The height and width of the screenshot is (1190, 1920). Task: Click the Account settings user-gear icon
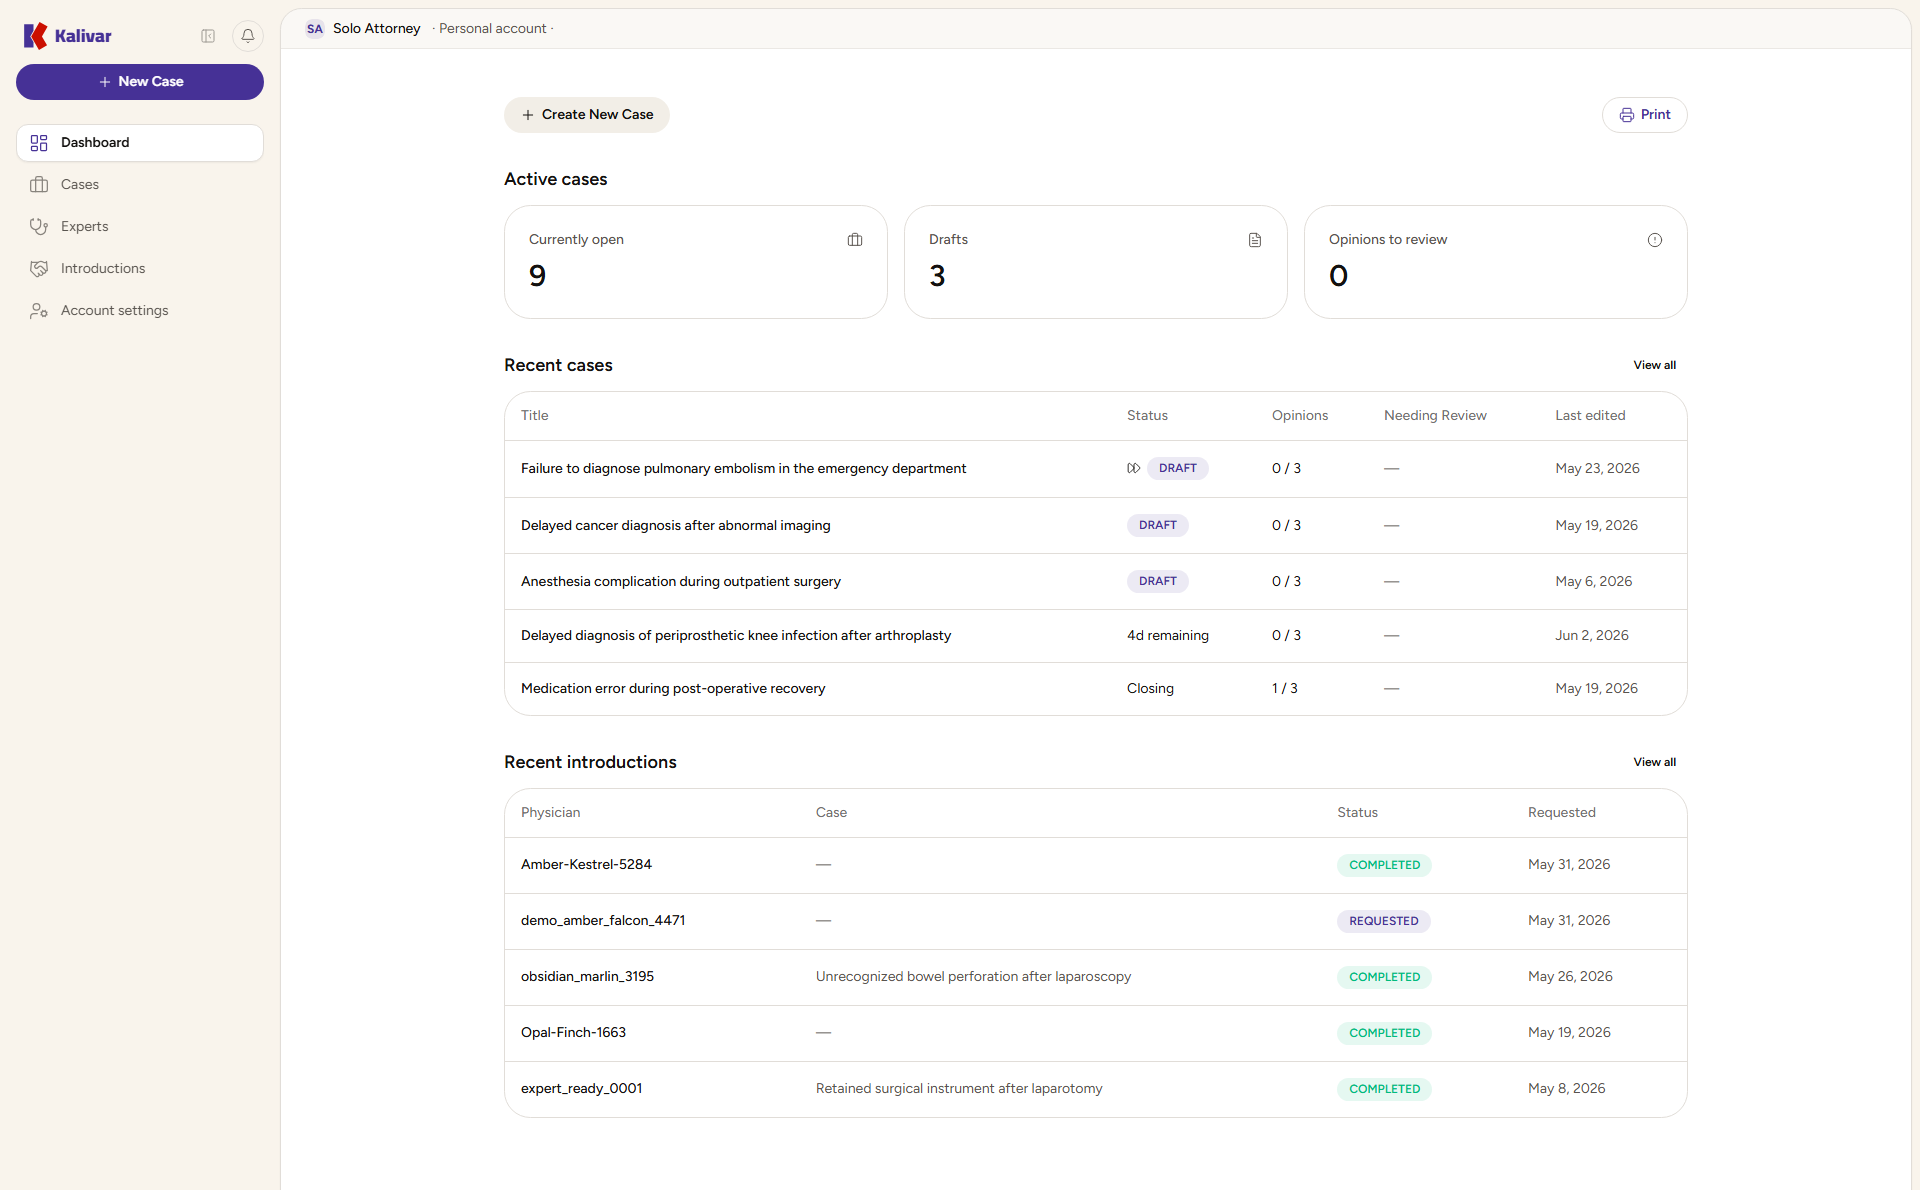pos(39,311)
